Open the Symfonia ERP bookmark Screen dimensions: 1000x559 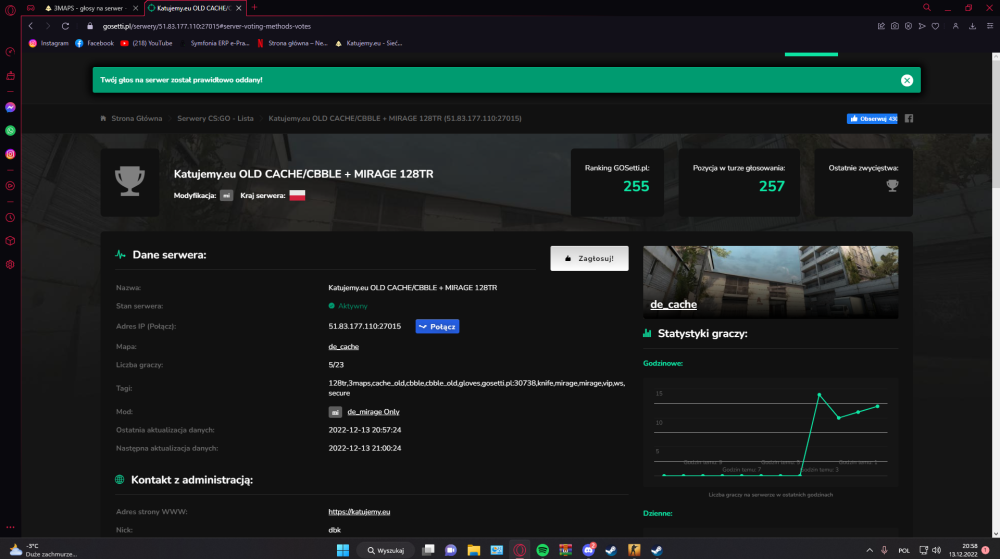tap(215, 43)
